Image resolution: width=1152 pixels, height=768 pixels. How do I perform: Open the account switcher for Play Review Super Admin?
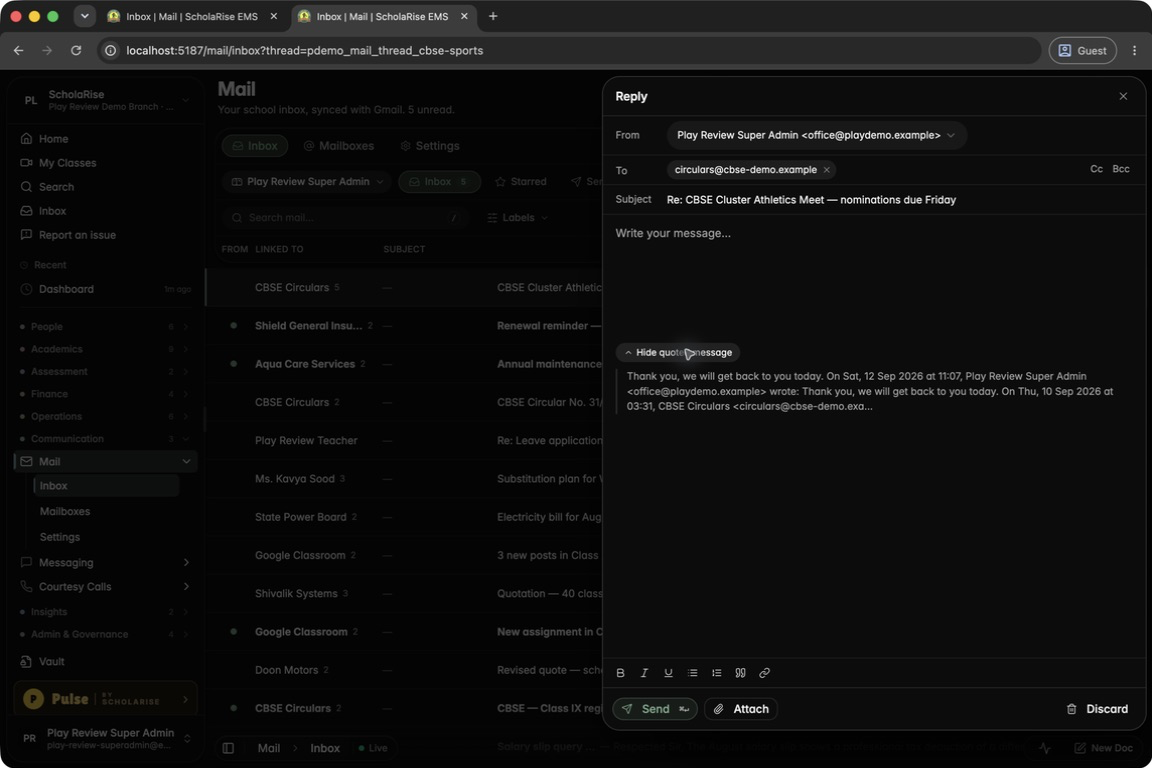click(105, 738)
